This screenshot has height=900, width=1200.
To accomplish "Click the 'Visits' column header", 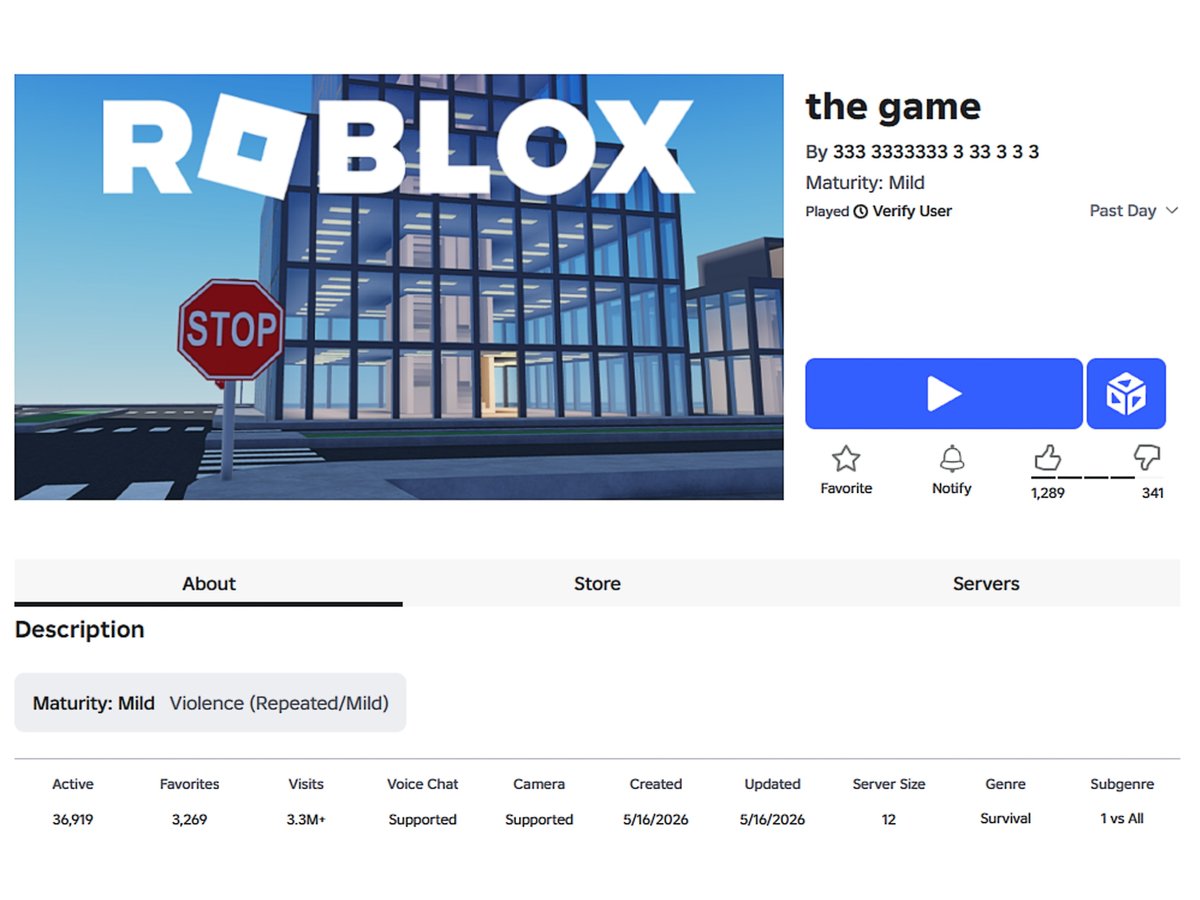I will [x=306, y=784].
